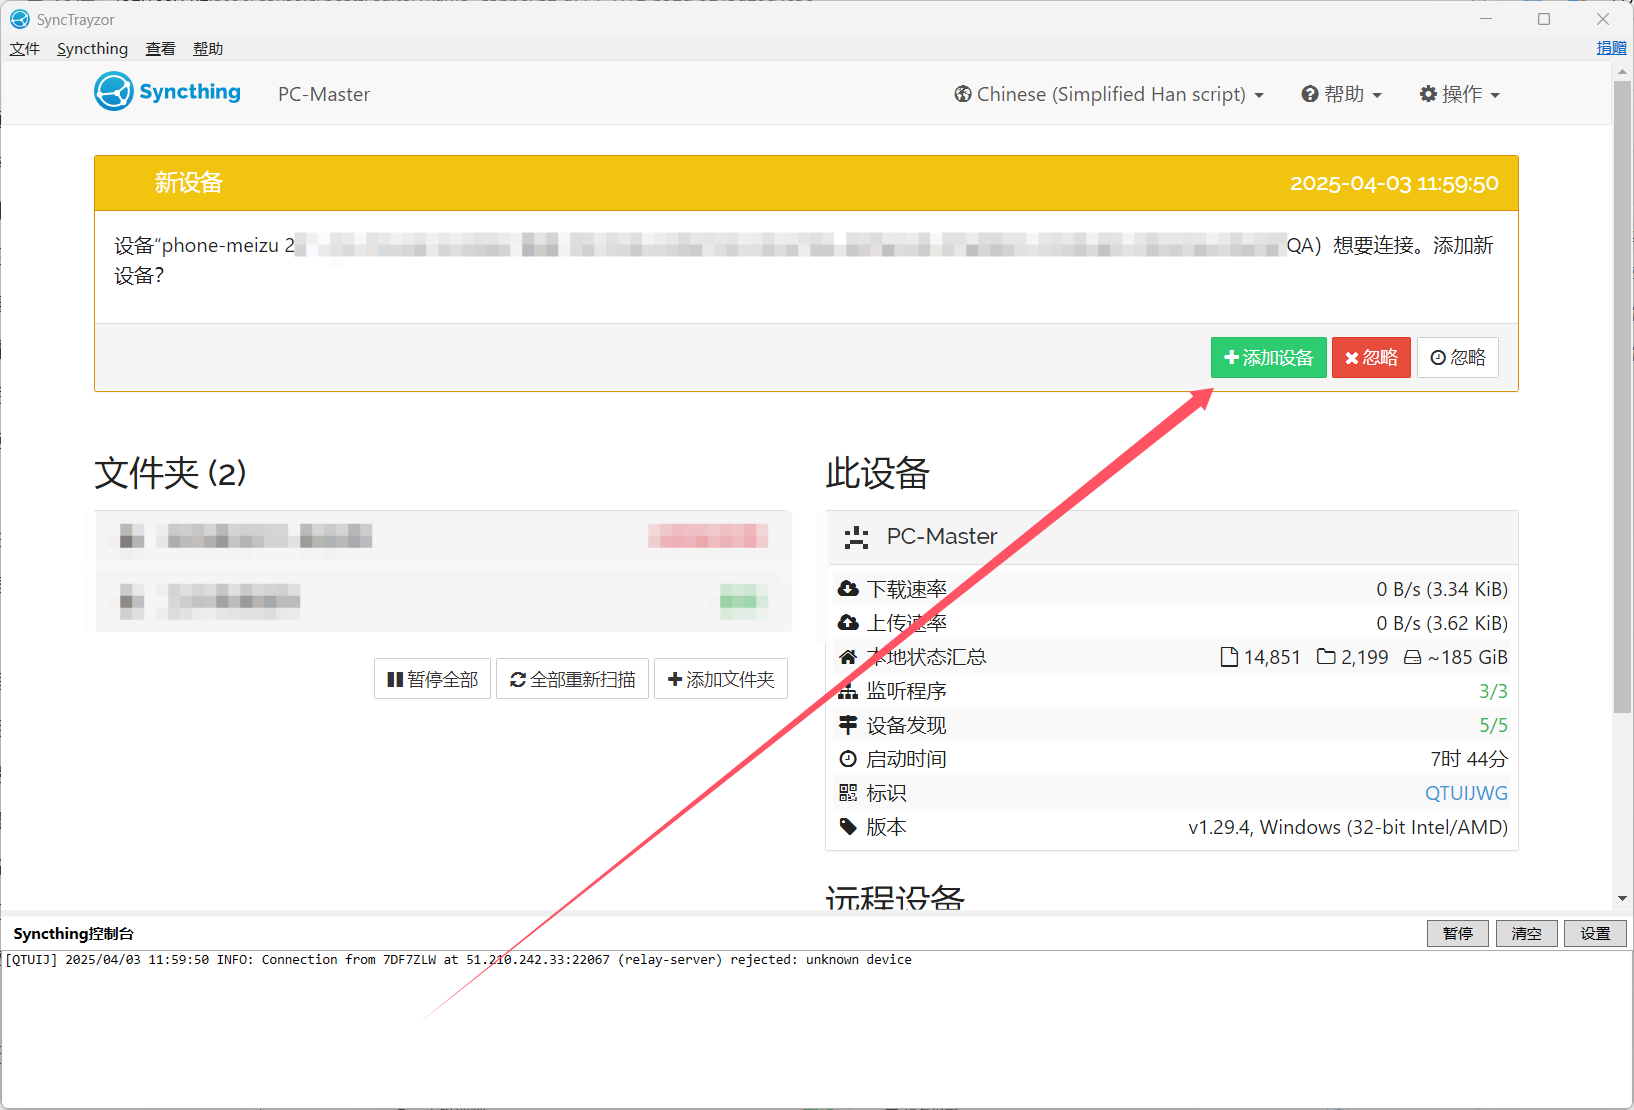The height and width of the screenshot is (1110, 1634).
Task: Click the 此设备 heading
Action: pos(878,473)
